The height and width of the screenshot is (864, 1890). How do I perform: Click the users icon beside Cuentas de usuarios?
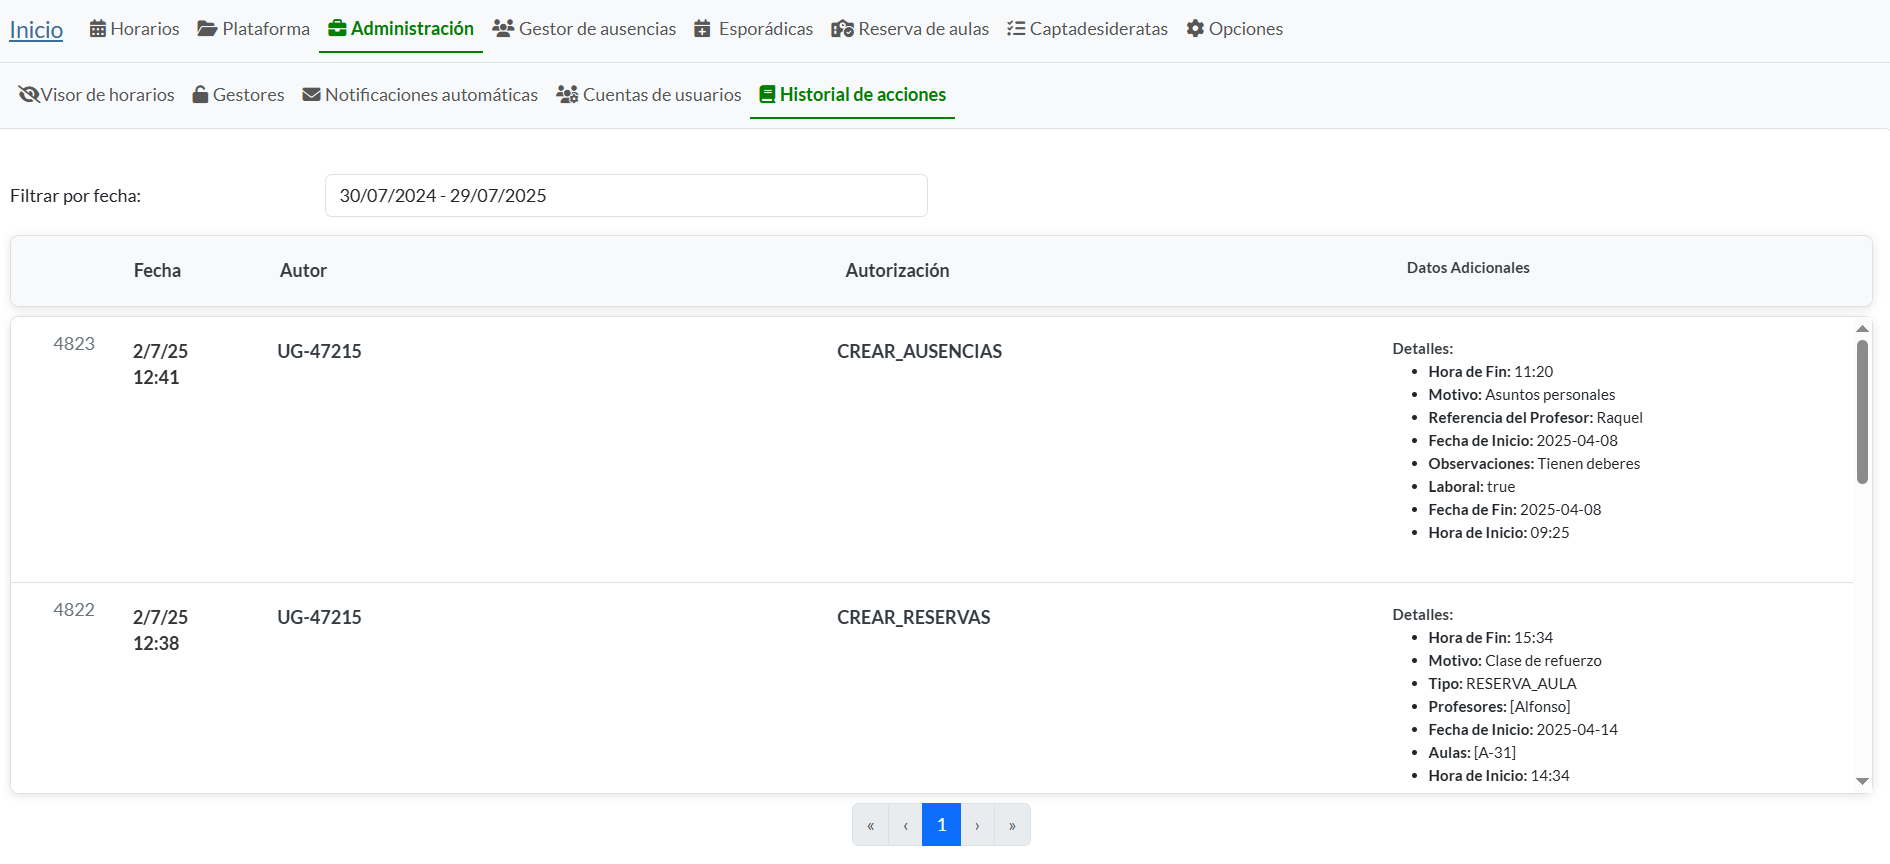(567, 95)
